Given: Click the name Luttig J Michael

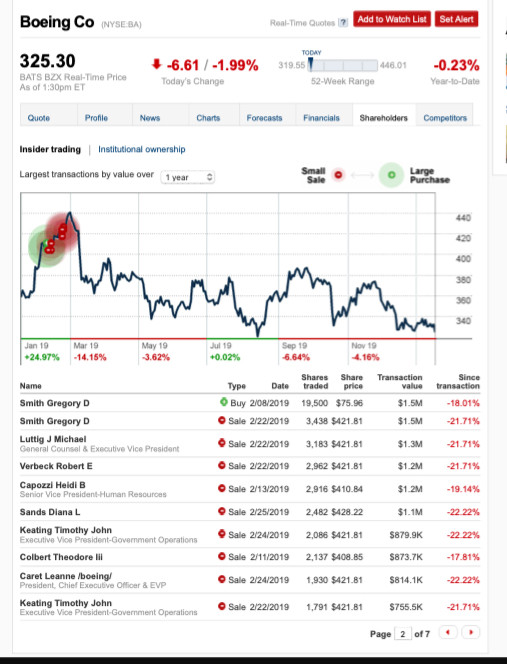Looking at the screenshot, I should tap(53, 439).
